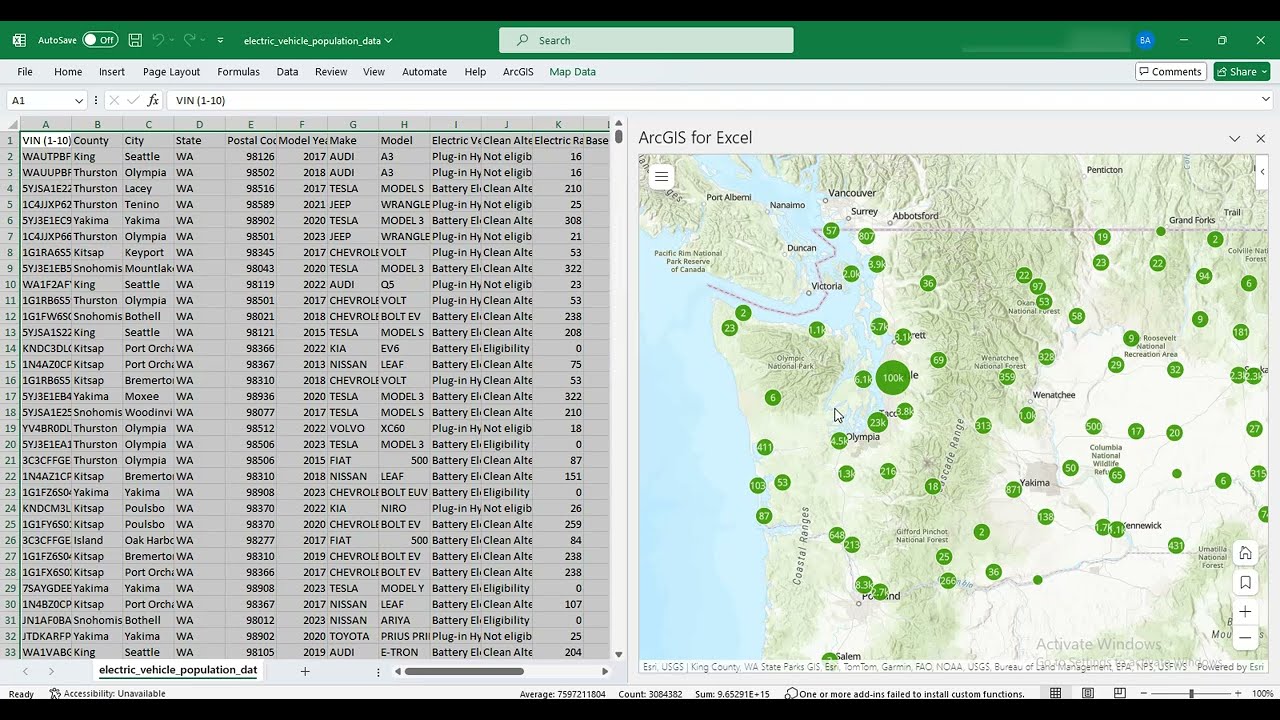Image resolution: width=1280 pixels, height=720 pixels.
Task: Open the ArcGIS ribbon tab
Action: pyautogui.click(x=518, y=71)
